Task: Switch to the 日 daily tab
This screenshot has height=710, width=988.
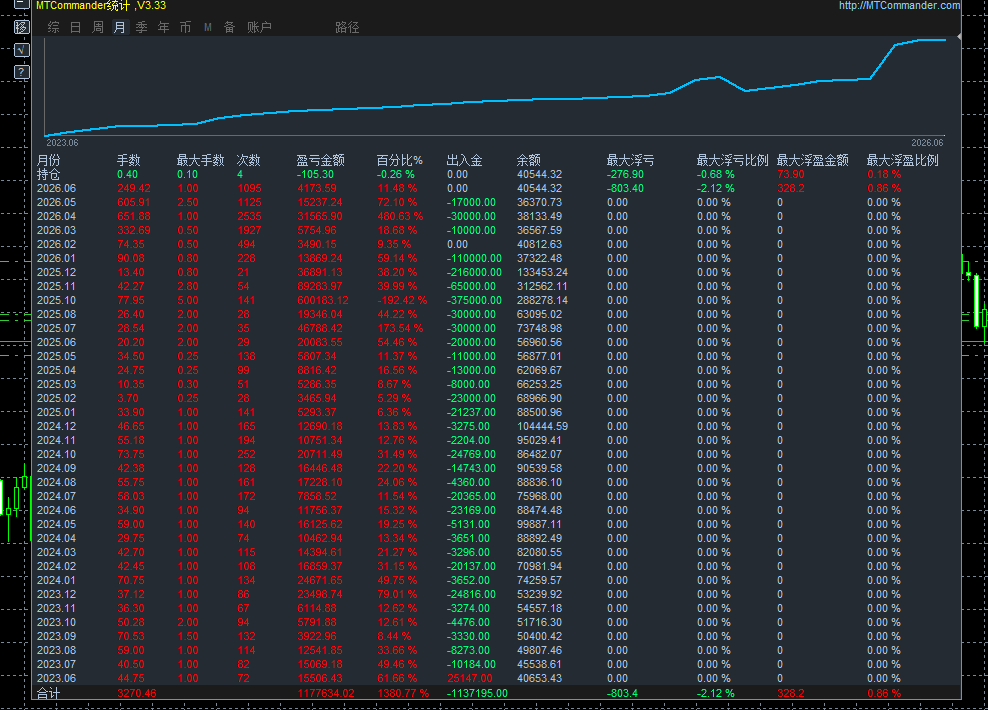Action: click(x=76, y=27)
